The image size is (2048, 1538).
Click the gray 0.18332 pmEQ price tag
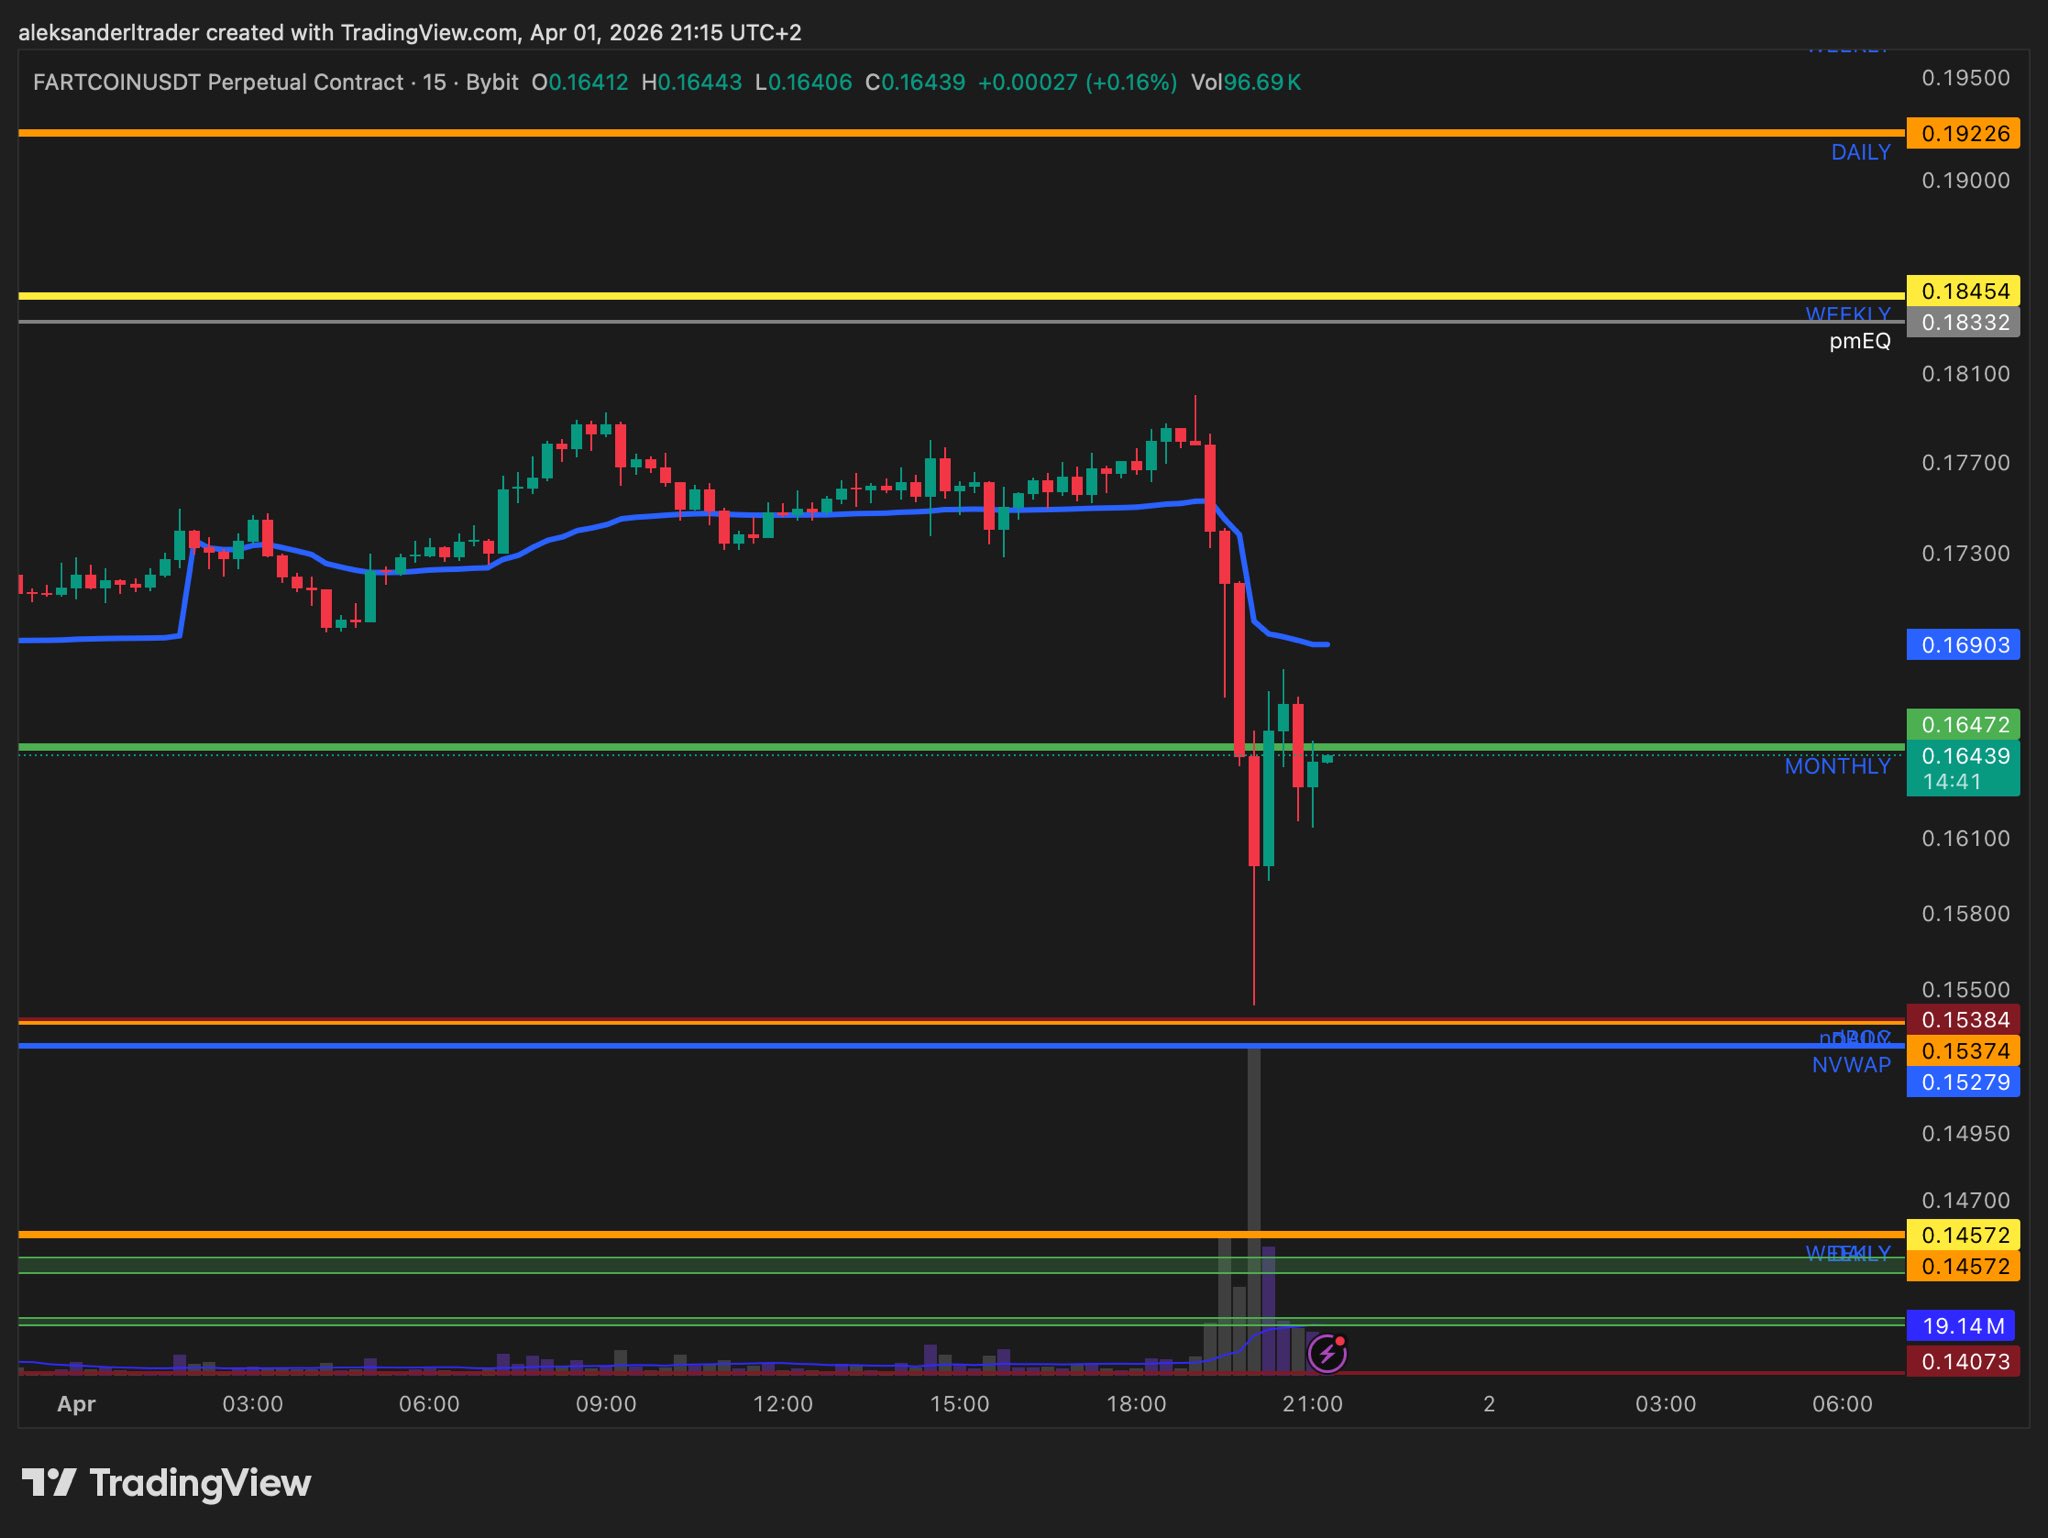click(x=1963, y=322)
